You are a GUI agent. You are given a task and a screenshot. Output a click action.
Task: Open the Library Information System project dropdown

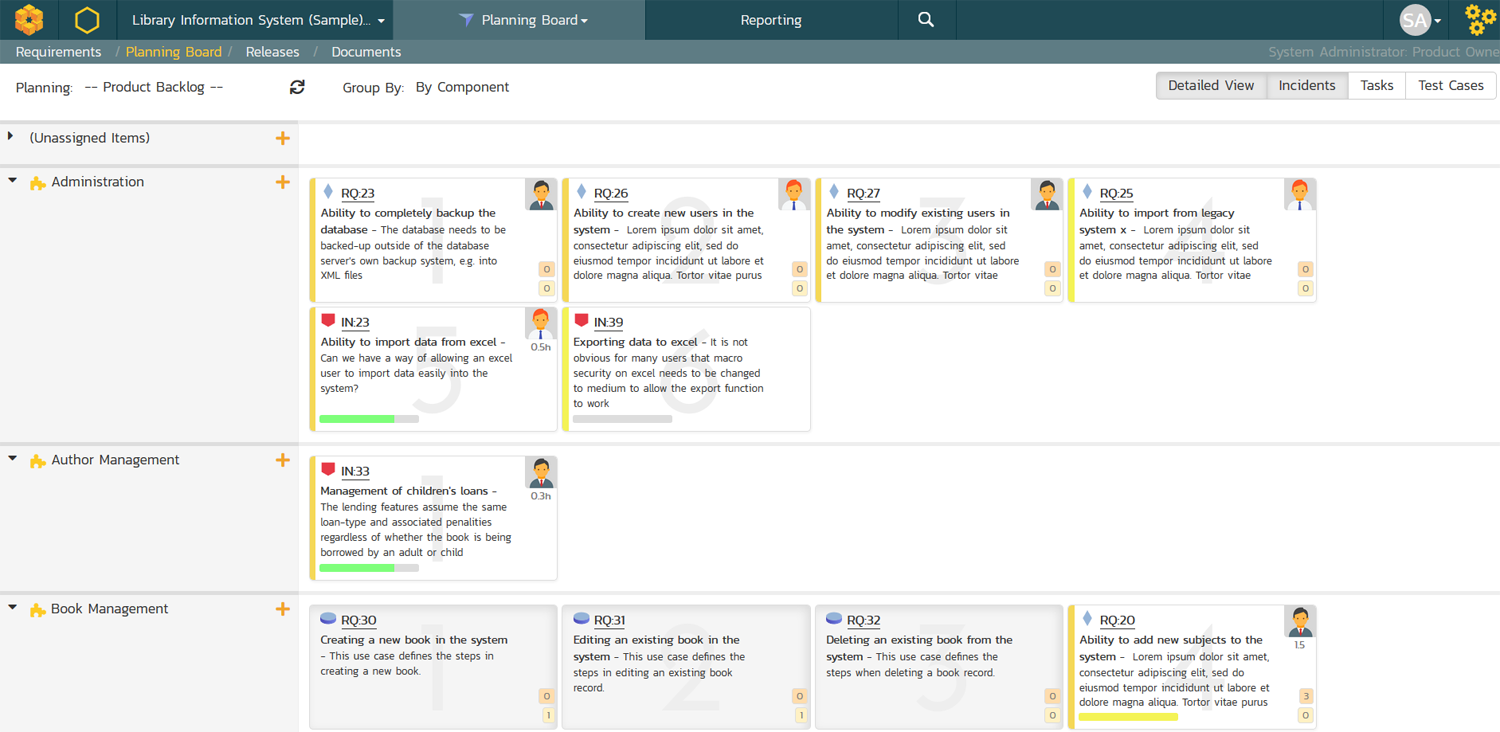click(x=258, y=20)
